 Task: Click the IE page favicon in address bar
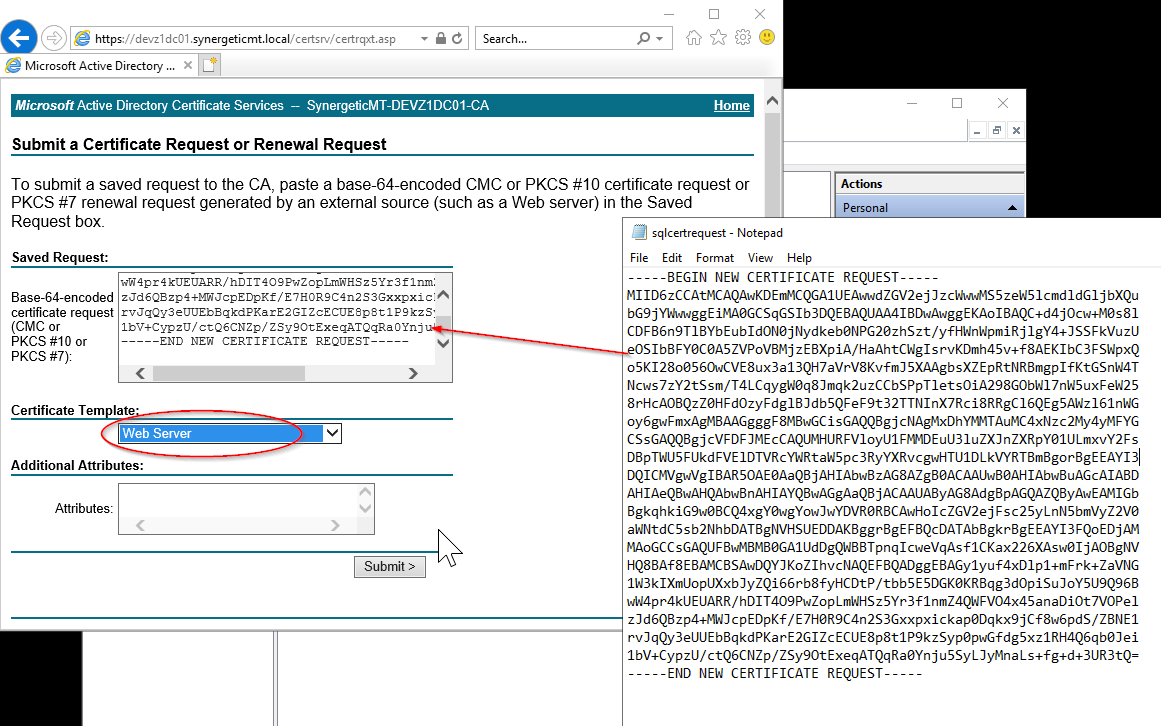pyautogui.click(x=83, y=38)
